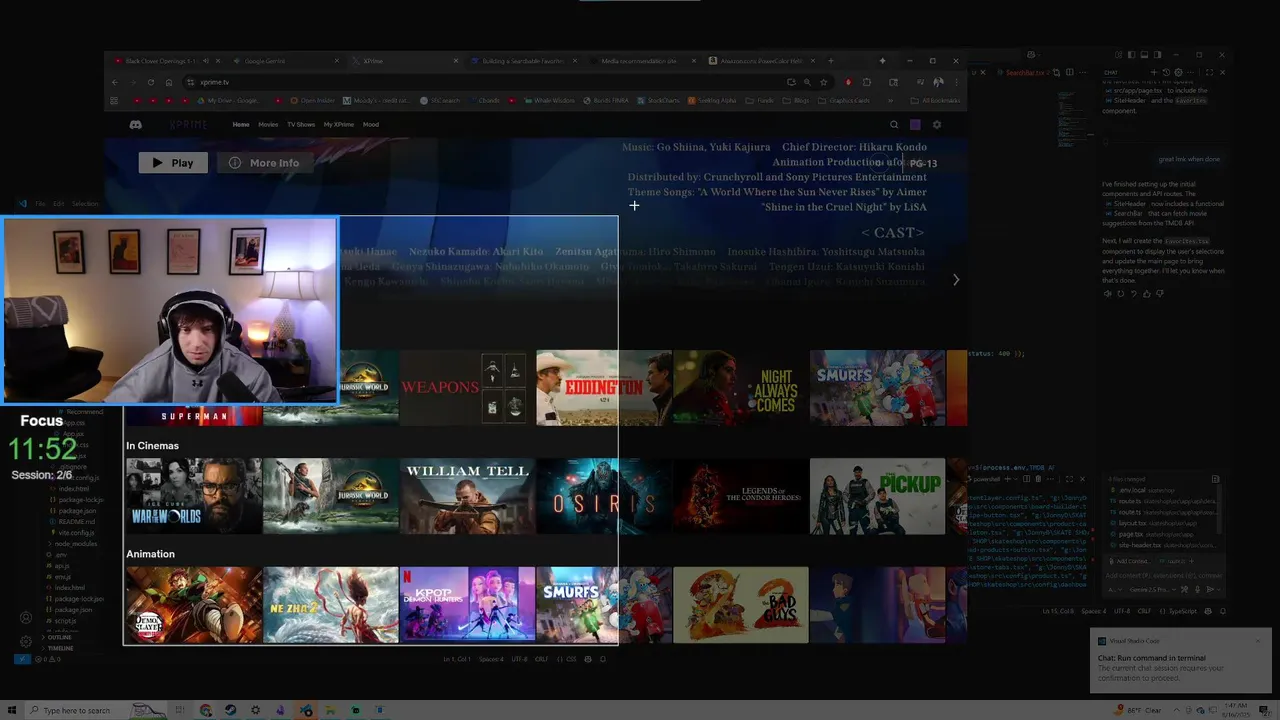Select The Pickup movie thumbnail
Viewport: 1280px width, 720px height.
point(877,496)
